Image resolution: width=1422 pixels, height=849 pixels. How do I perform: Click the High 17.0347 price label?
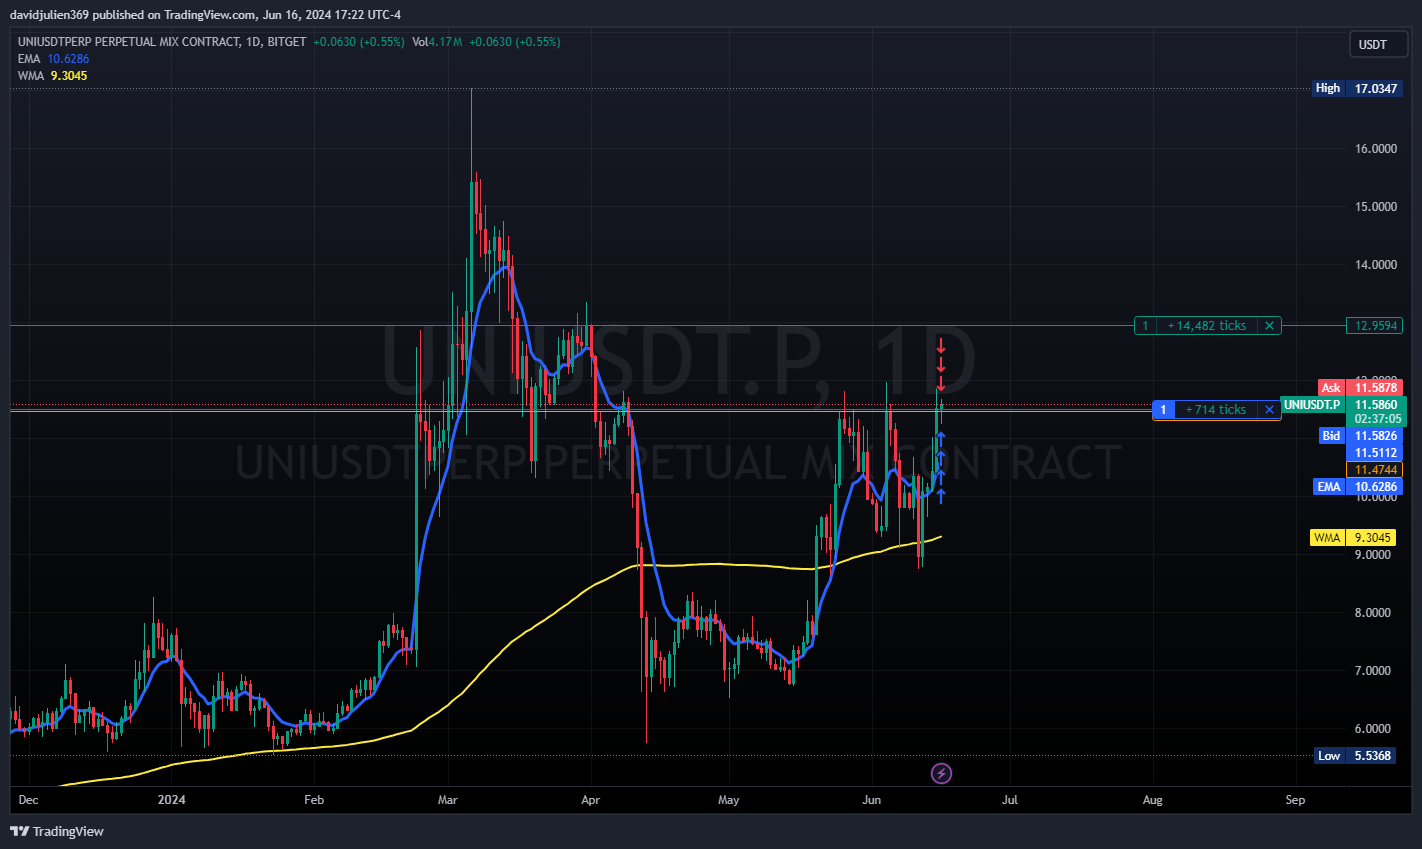coord(1357,88)
